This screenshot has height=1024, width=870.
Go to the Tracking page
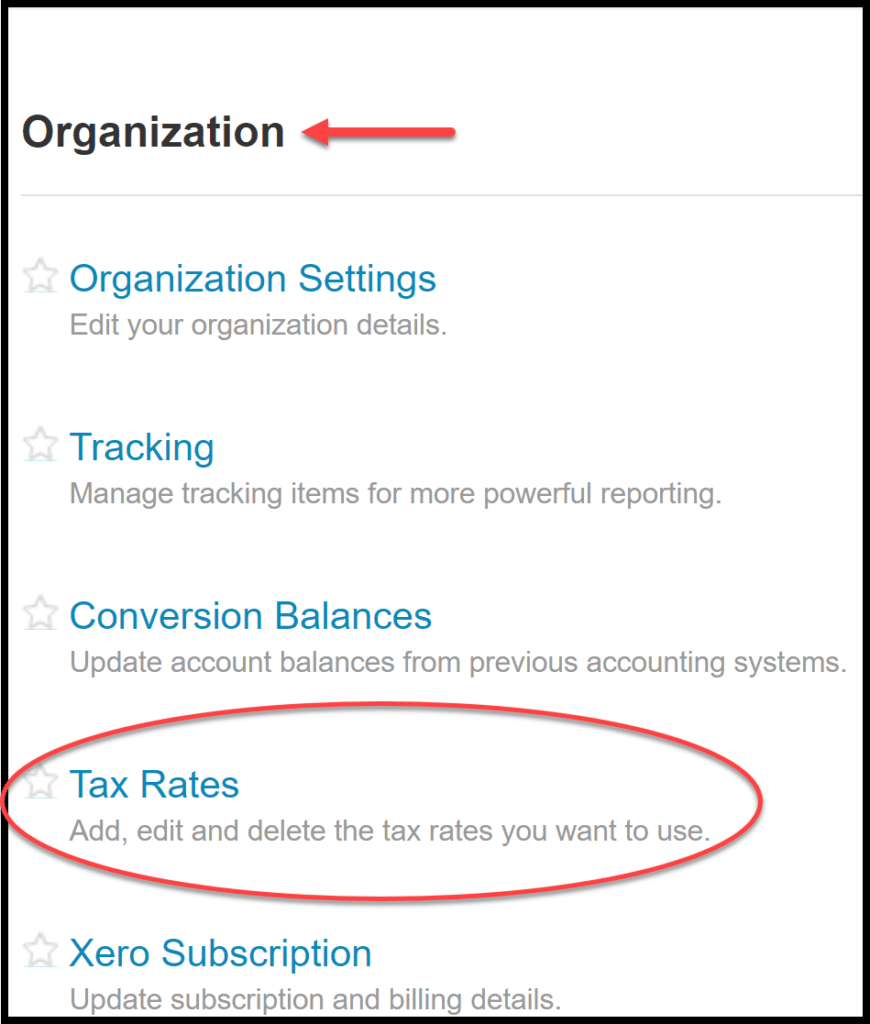tap(141, 447)
